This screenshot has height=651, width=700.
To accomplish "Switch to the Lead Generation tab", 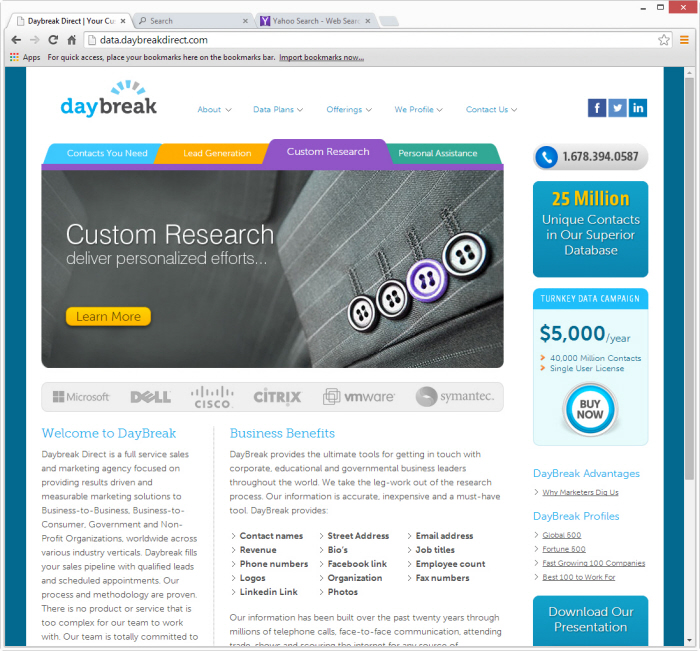I will coord(217,153).
